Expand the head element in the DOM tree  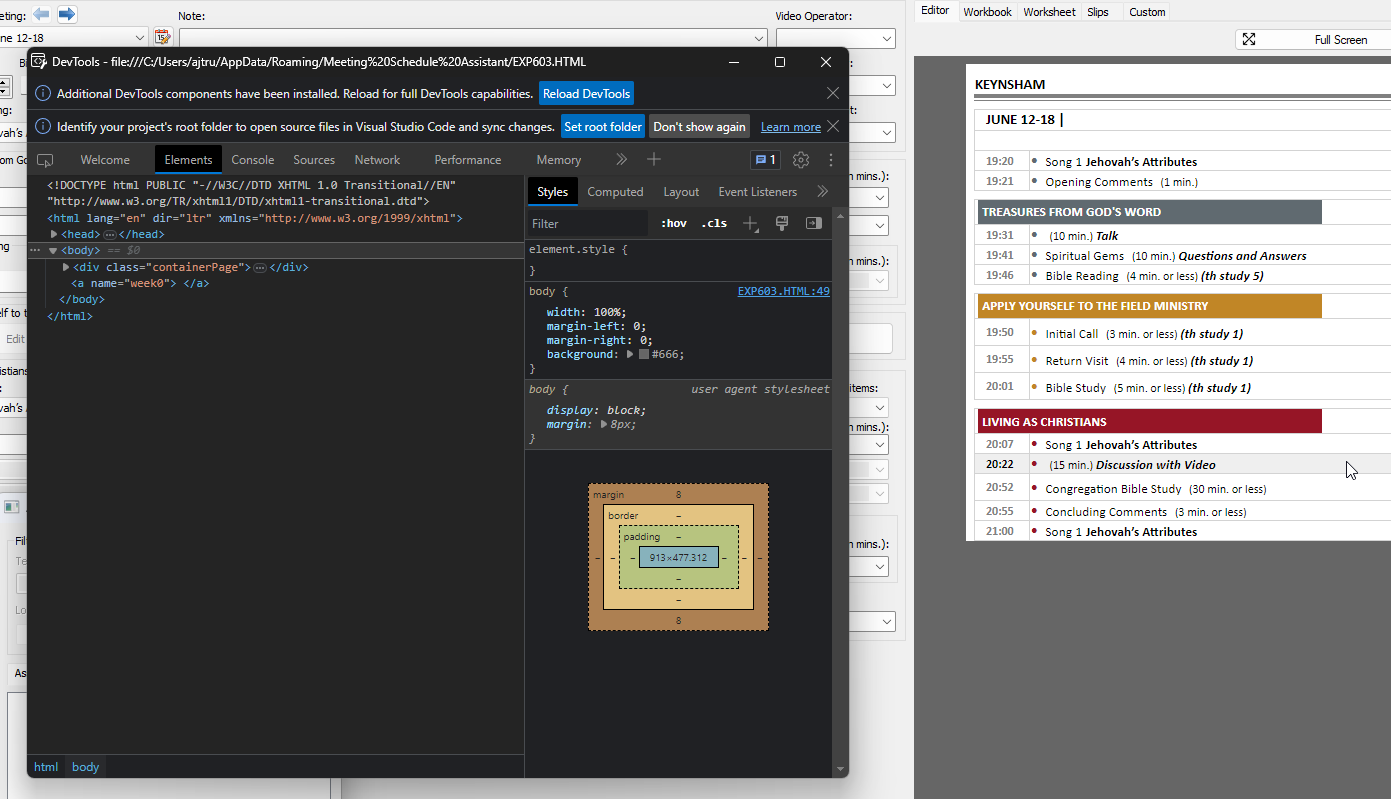tap(55, 233)
